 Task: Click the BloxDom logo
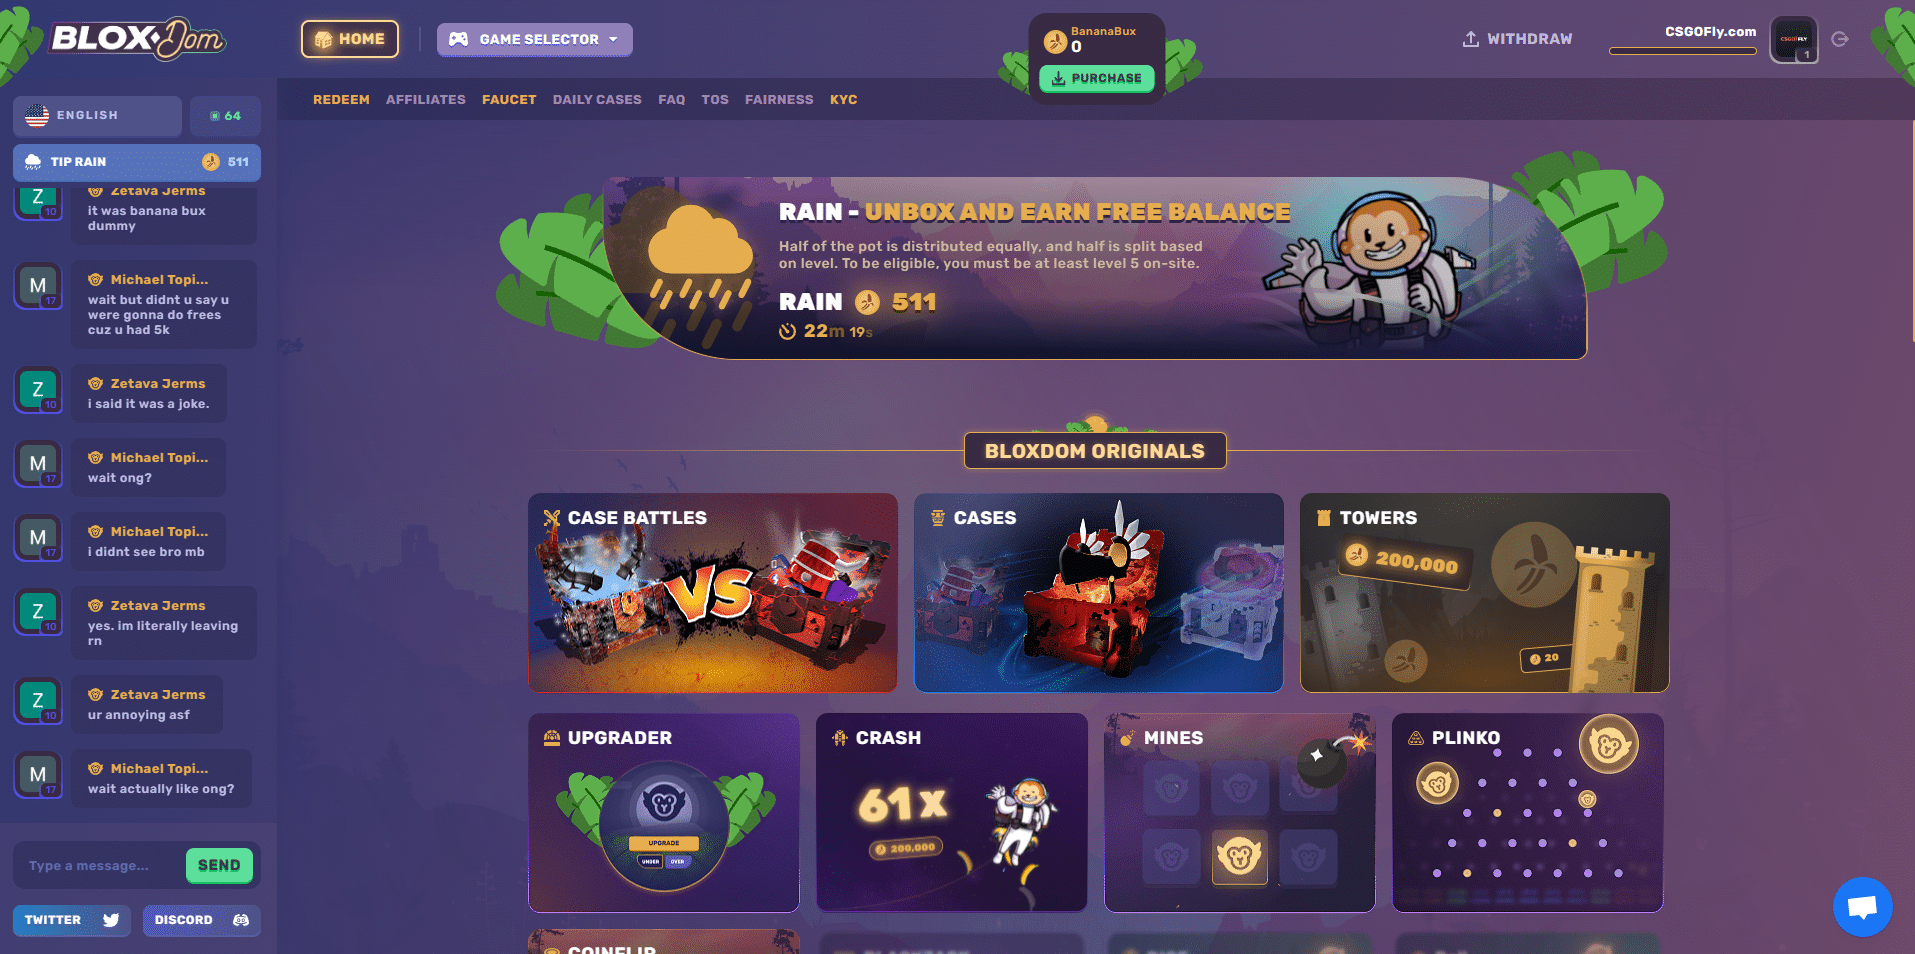click(x=138, y=39)
